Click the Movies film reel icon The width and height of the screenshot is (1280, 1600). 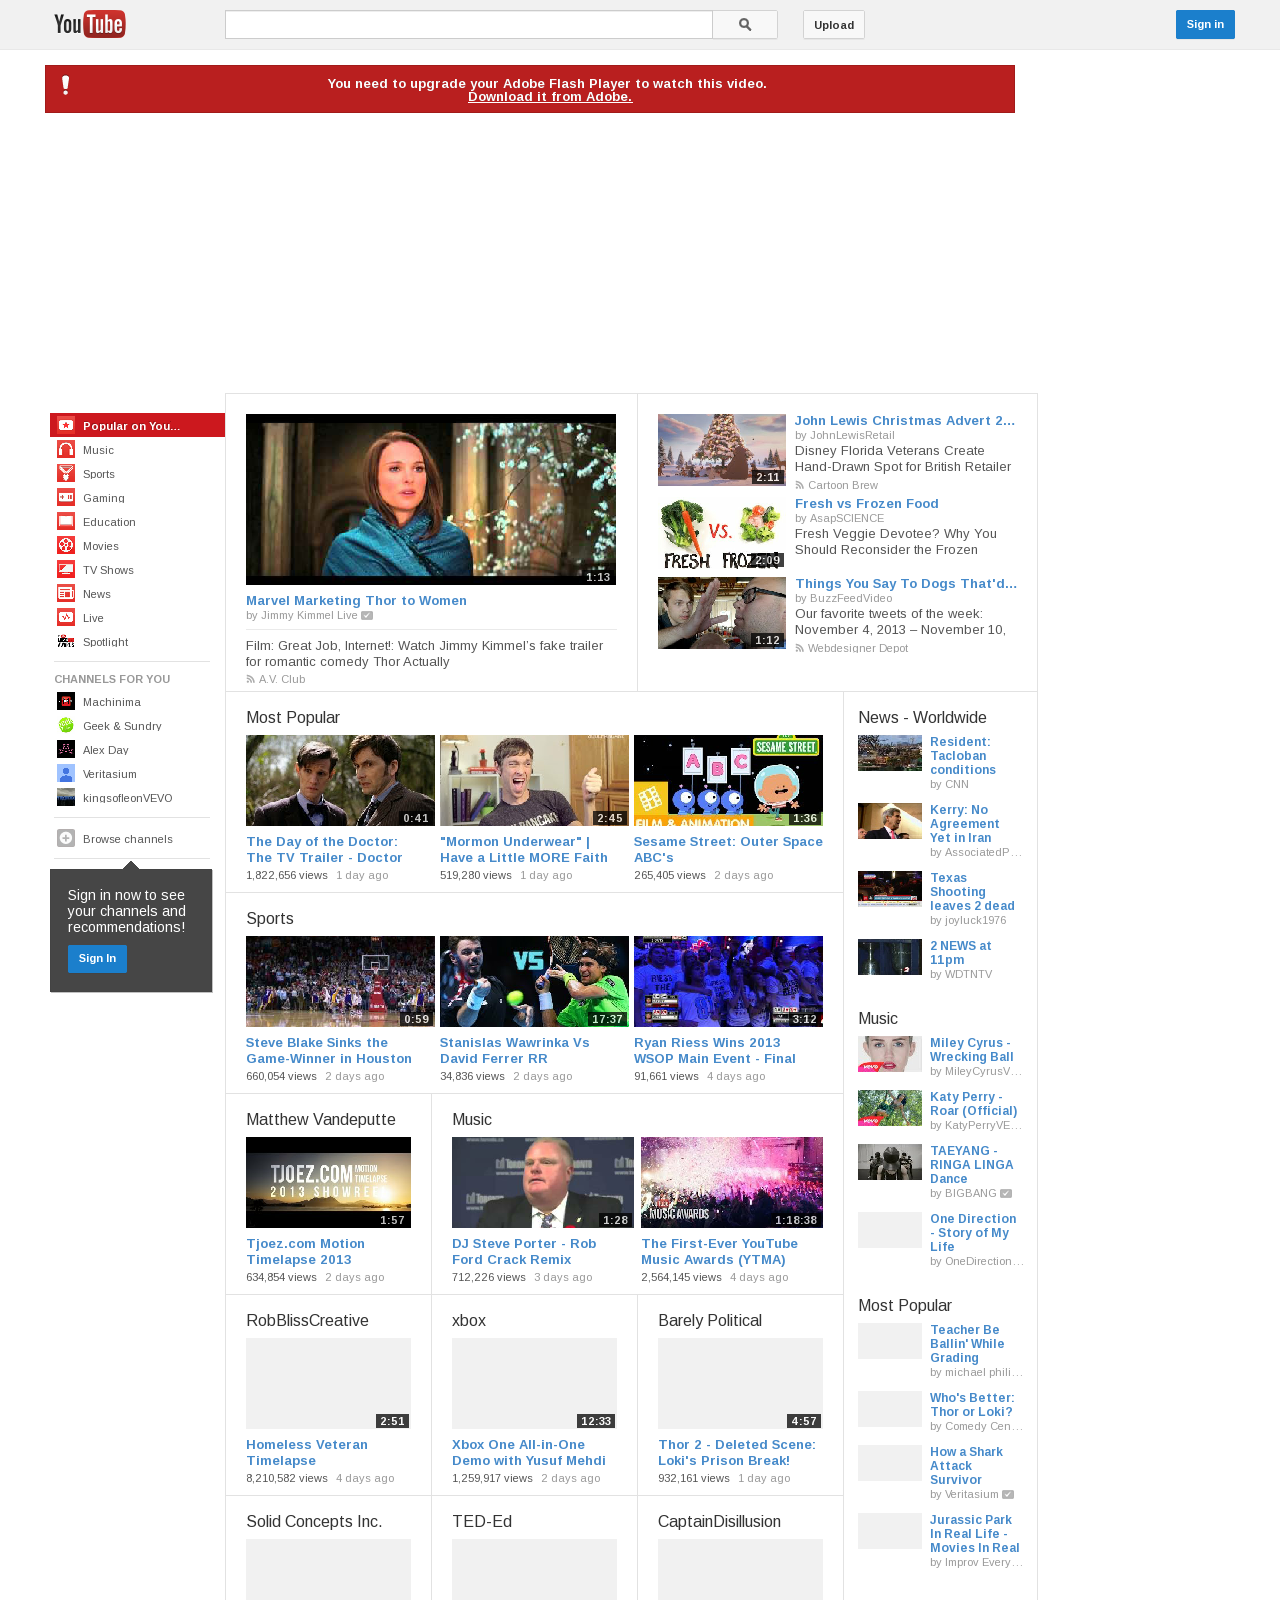(66, 545)
